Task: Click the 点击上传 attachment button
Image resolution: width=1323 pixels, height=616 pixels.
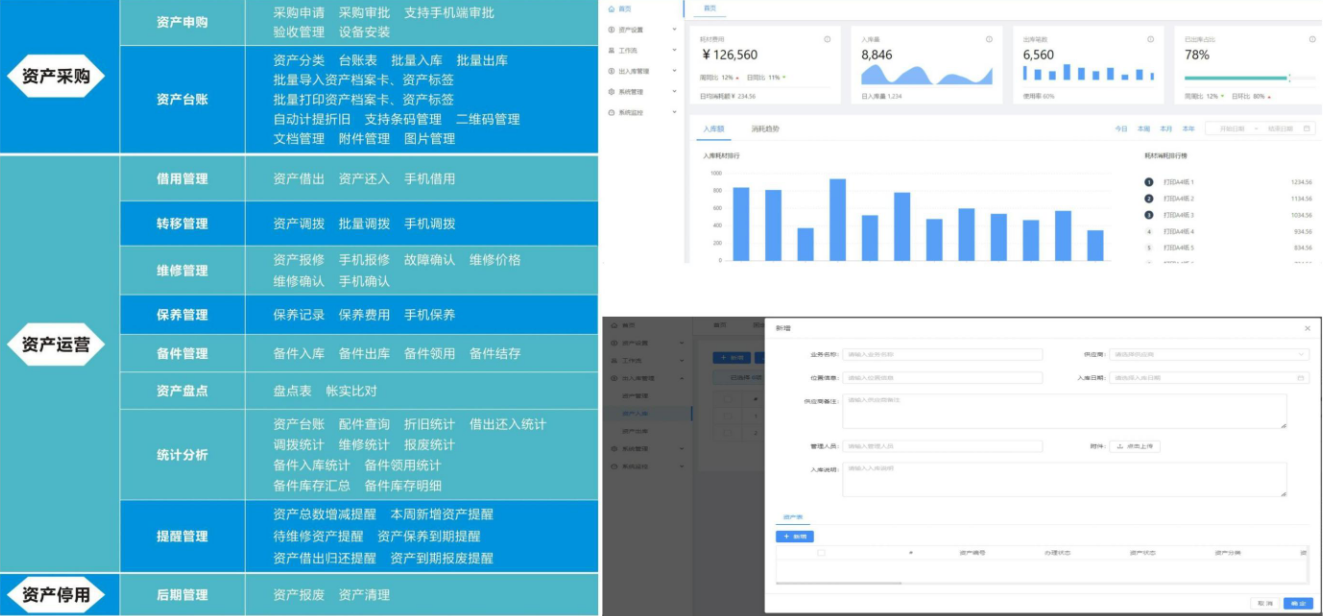Action: pyautogui.click(x=1135, y=446)
